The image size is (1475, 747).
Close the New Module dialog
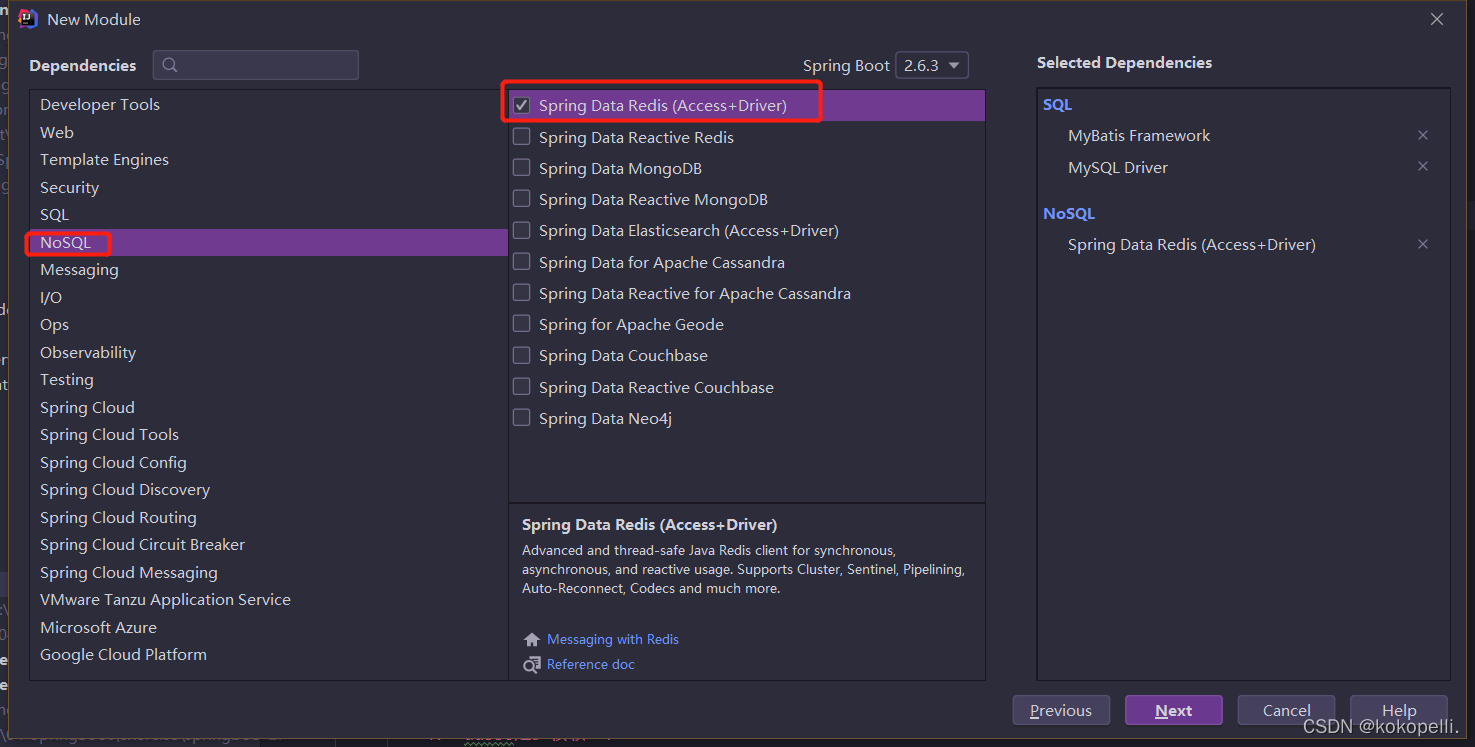coord(1436,19)
